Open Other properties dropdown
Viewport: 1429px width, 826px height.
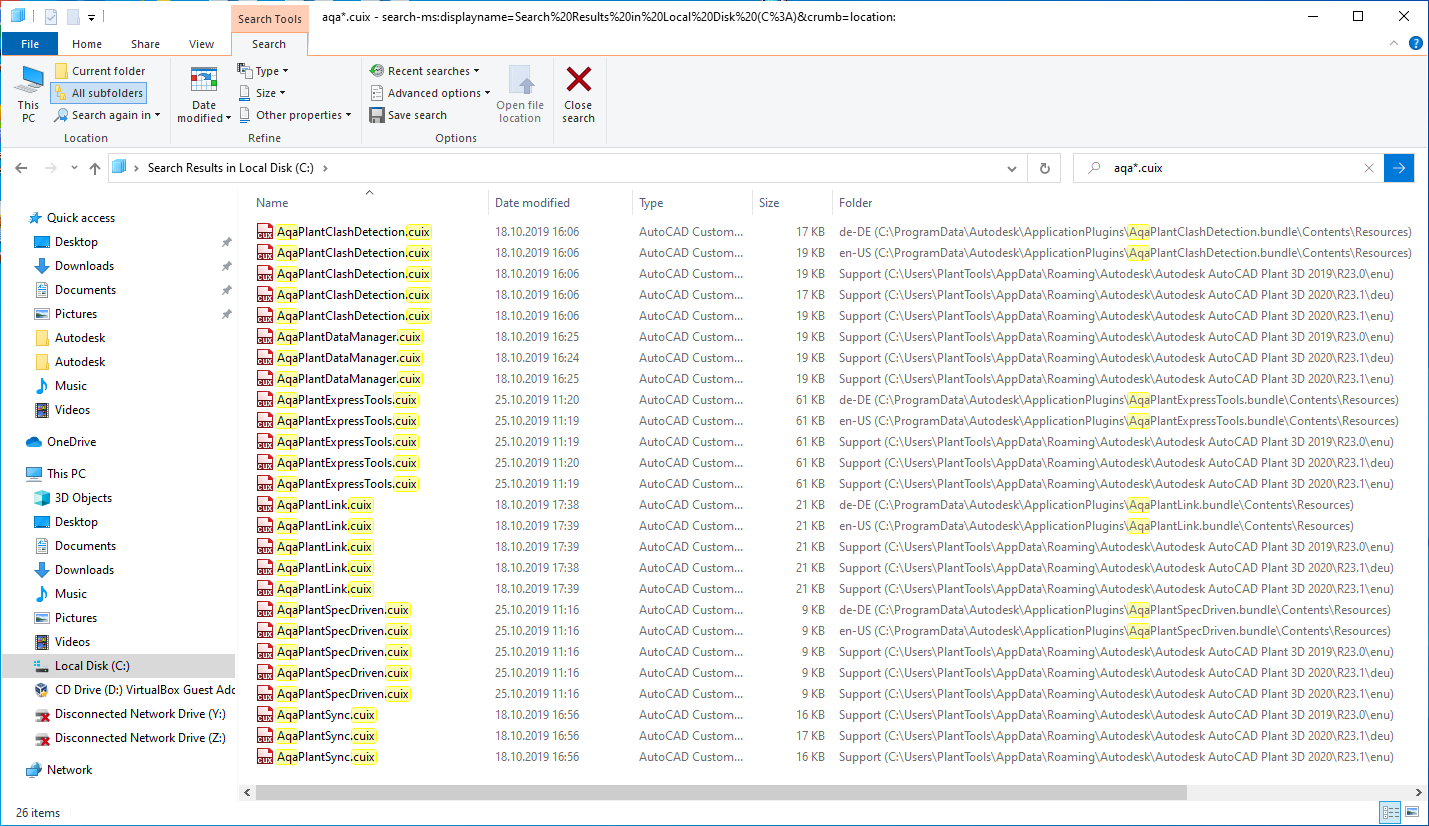295,115
